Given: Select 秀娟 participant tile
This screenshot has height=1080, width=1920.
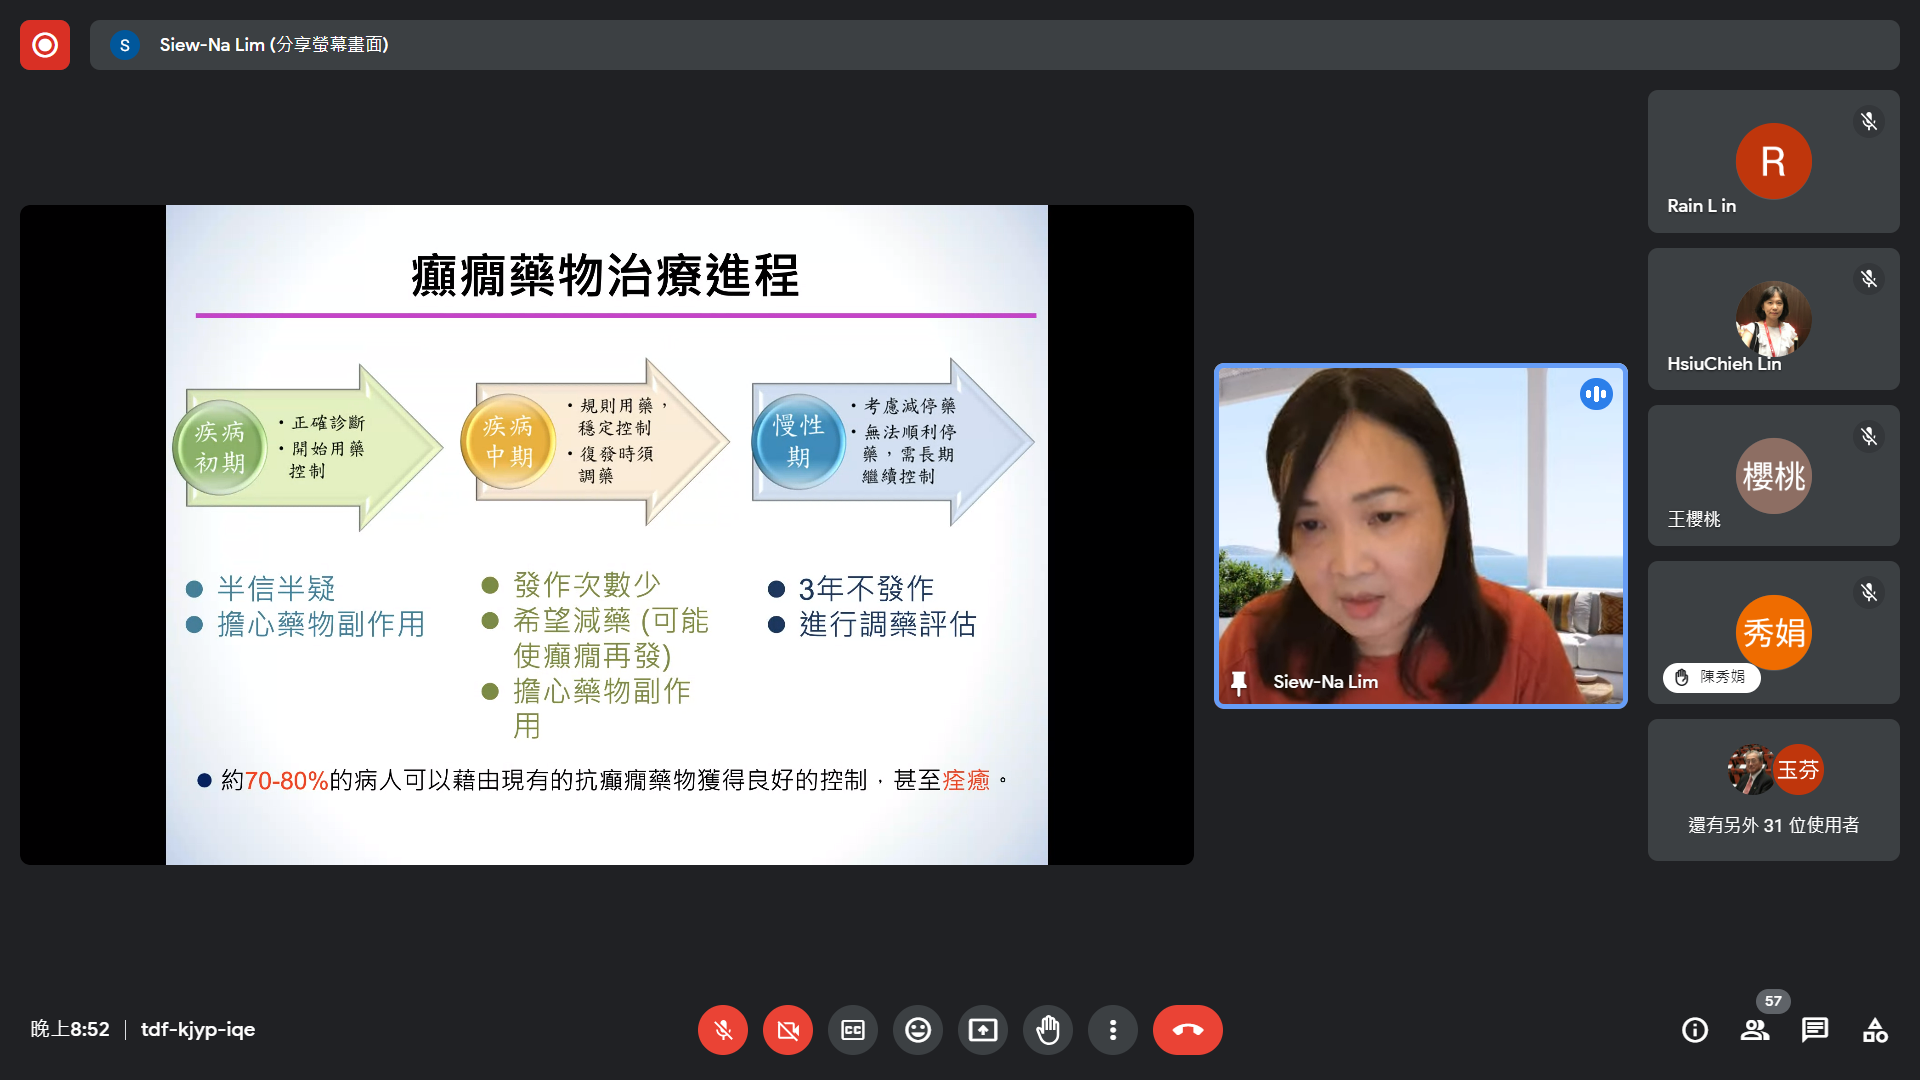Looking at the screenshot, I should (x=1774, y=633).
